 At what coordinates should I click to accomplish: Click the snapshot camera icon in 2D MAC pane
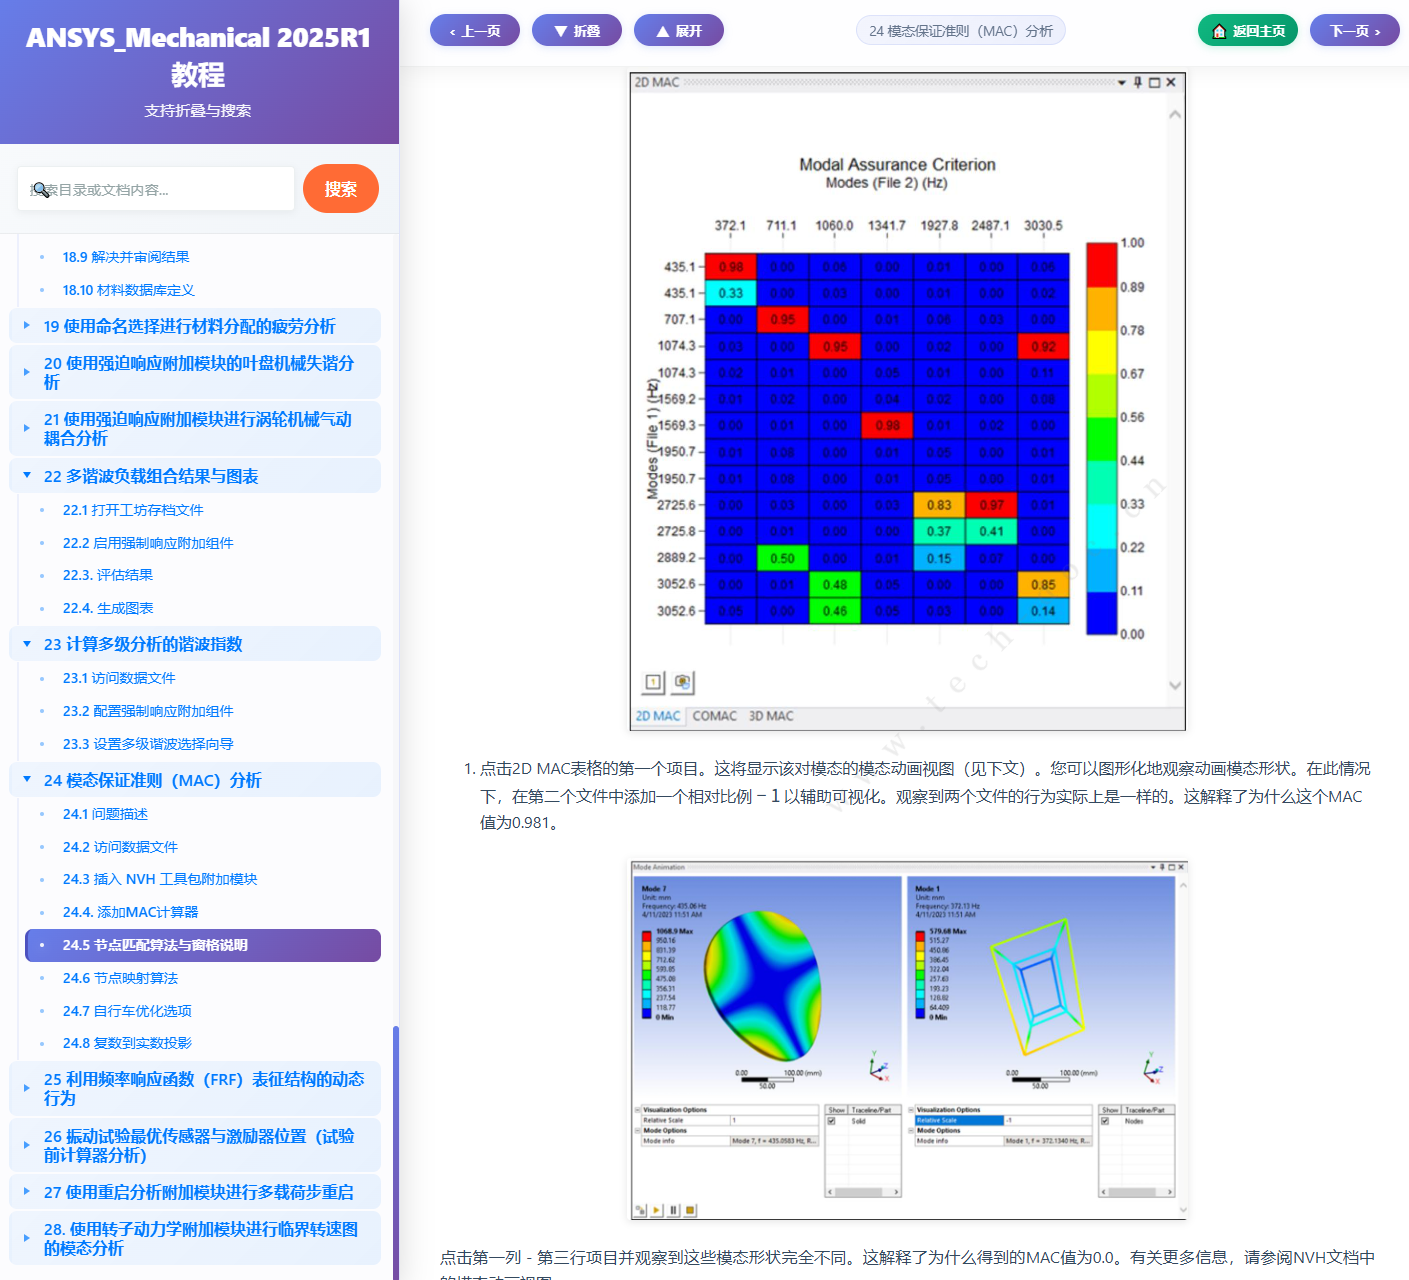[x=683, y=682]
